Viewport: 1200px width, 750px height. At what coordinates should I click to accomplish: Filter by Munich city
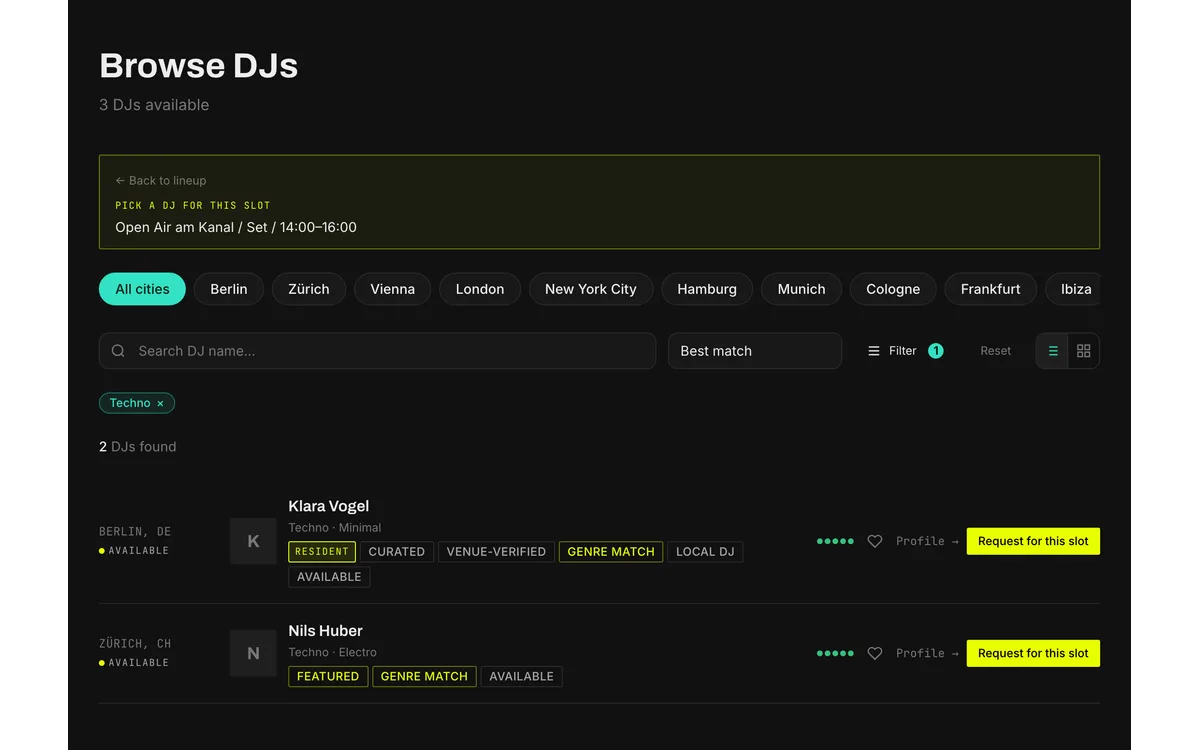(x=802, y=289)
